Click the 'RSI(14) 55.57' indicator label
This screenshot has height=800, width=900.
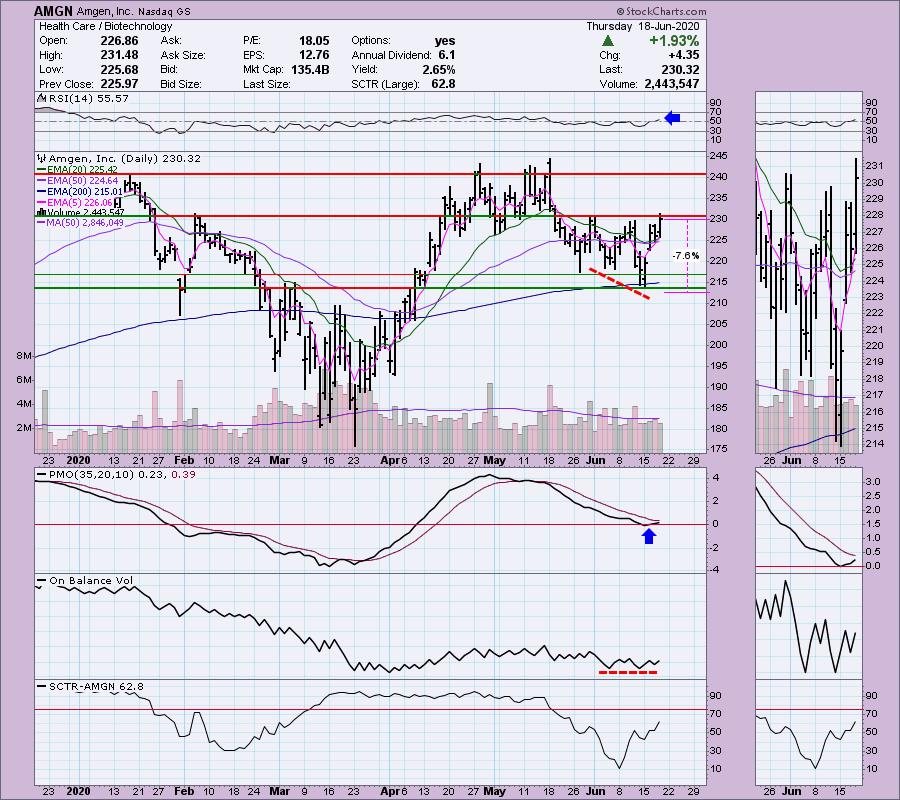point(88,99)
